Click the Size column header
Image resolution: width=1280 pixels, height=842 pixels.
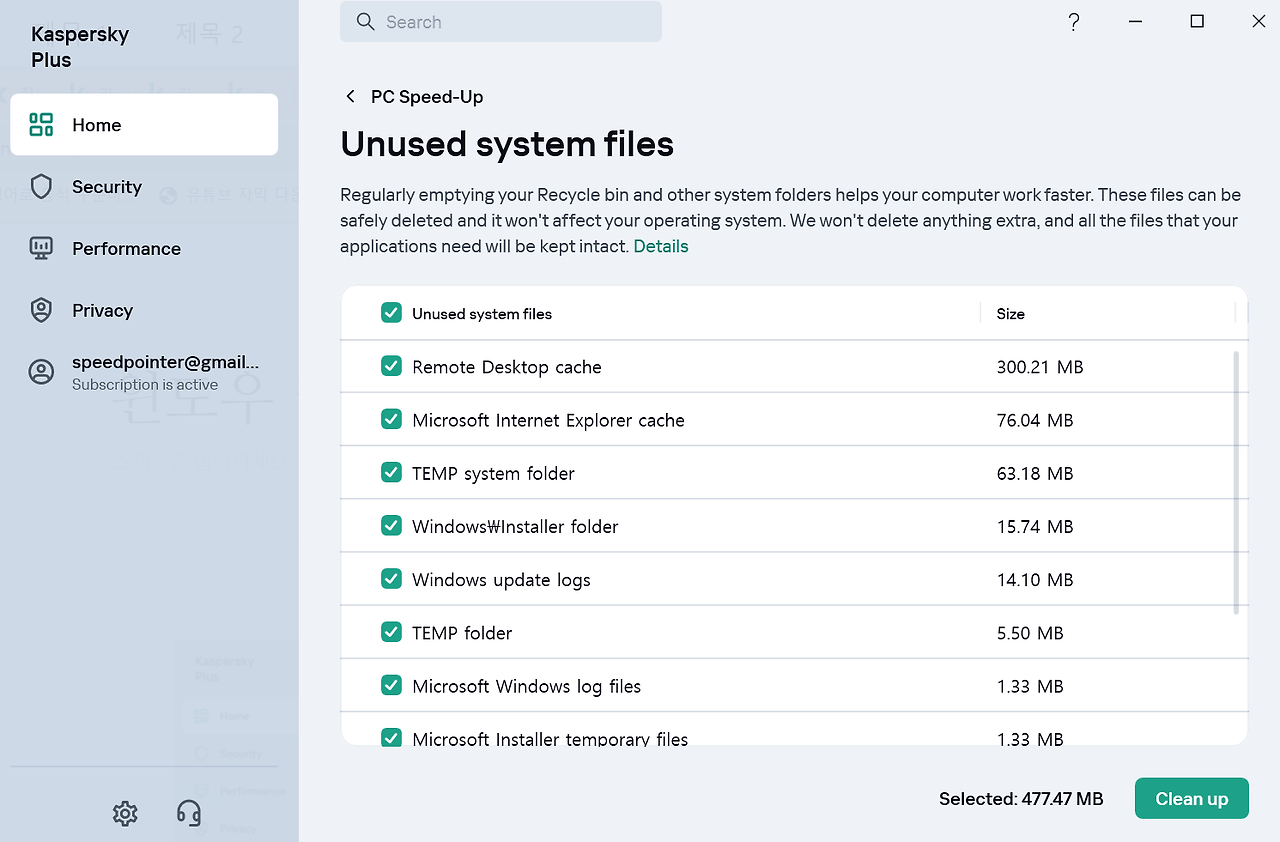[x=1010, y=314]
